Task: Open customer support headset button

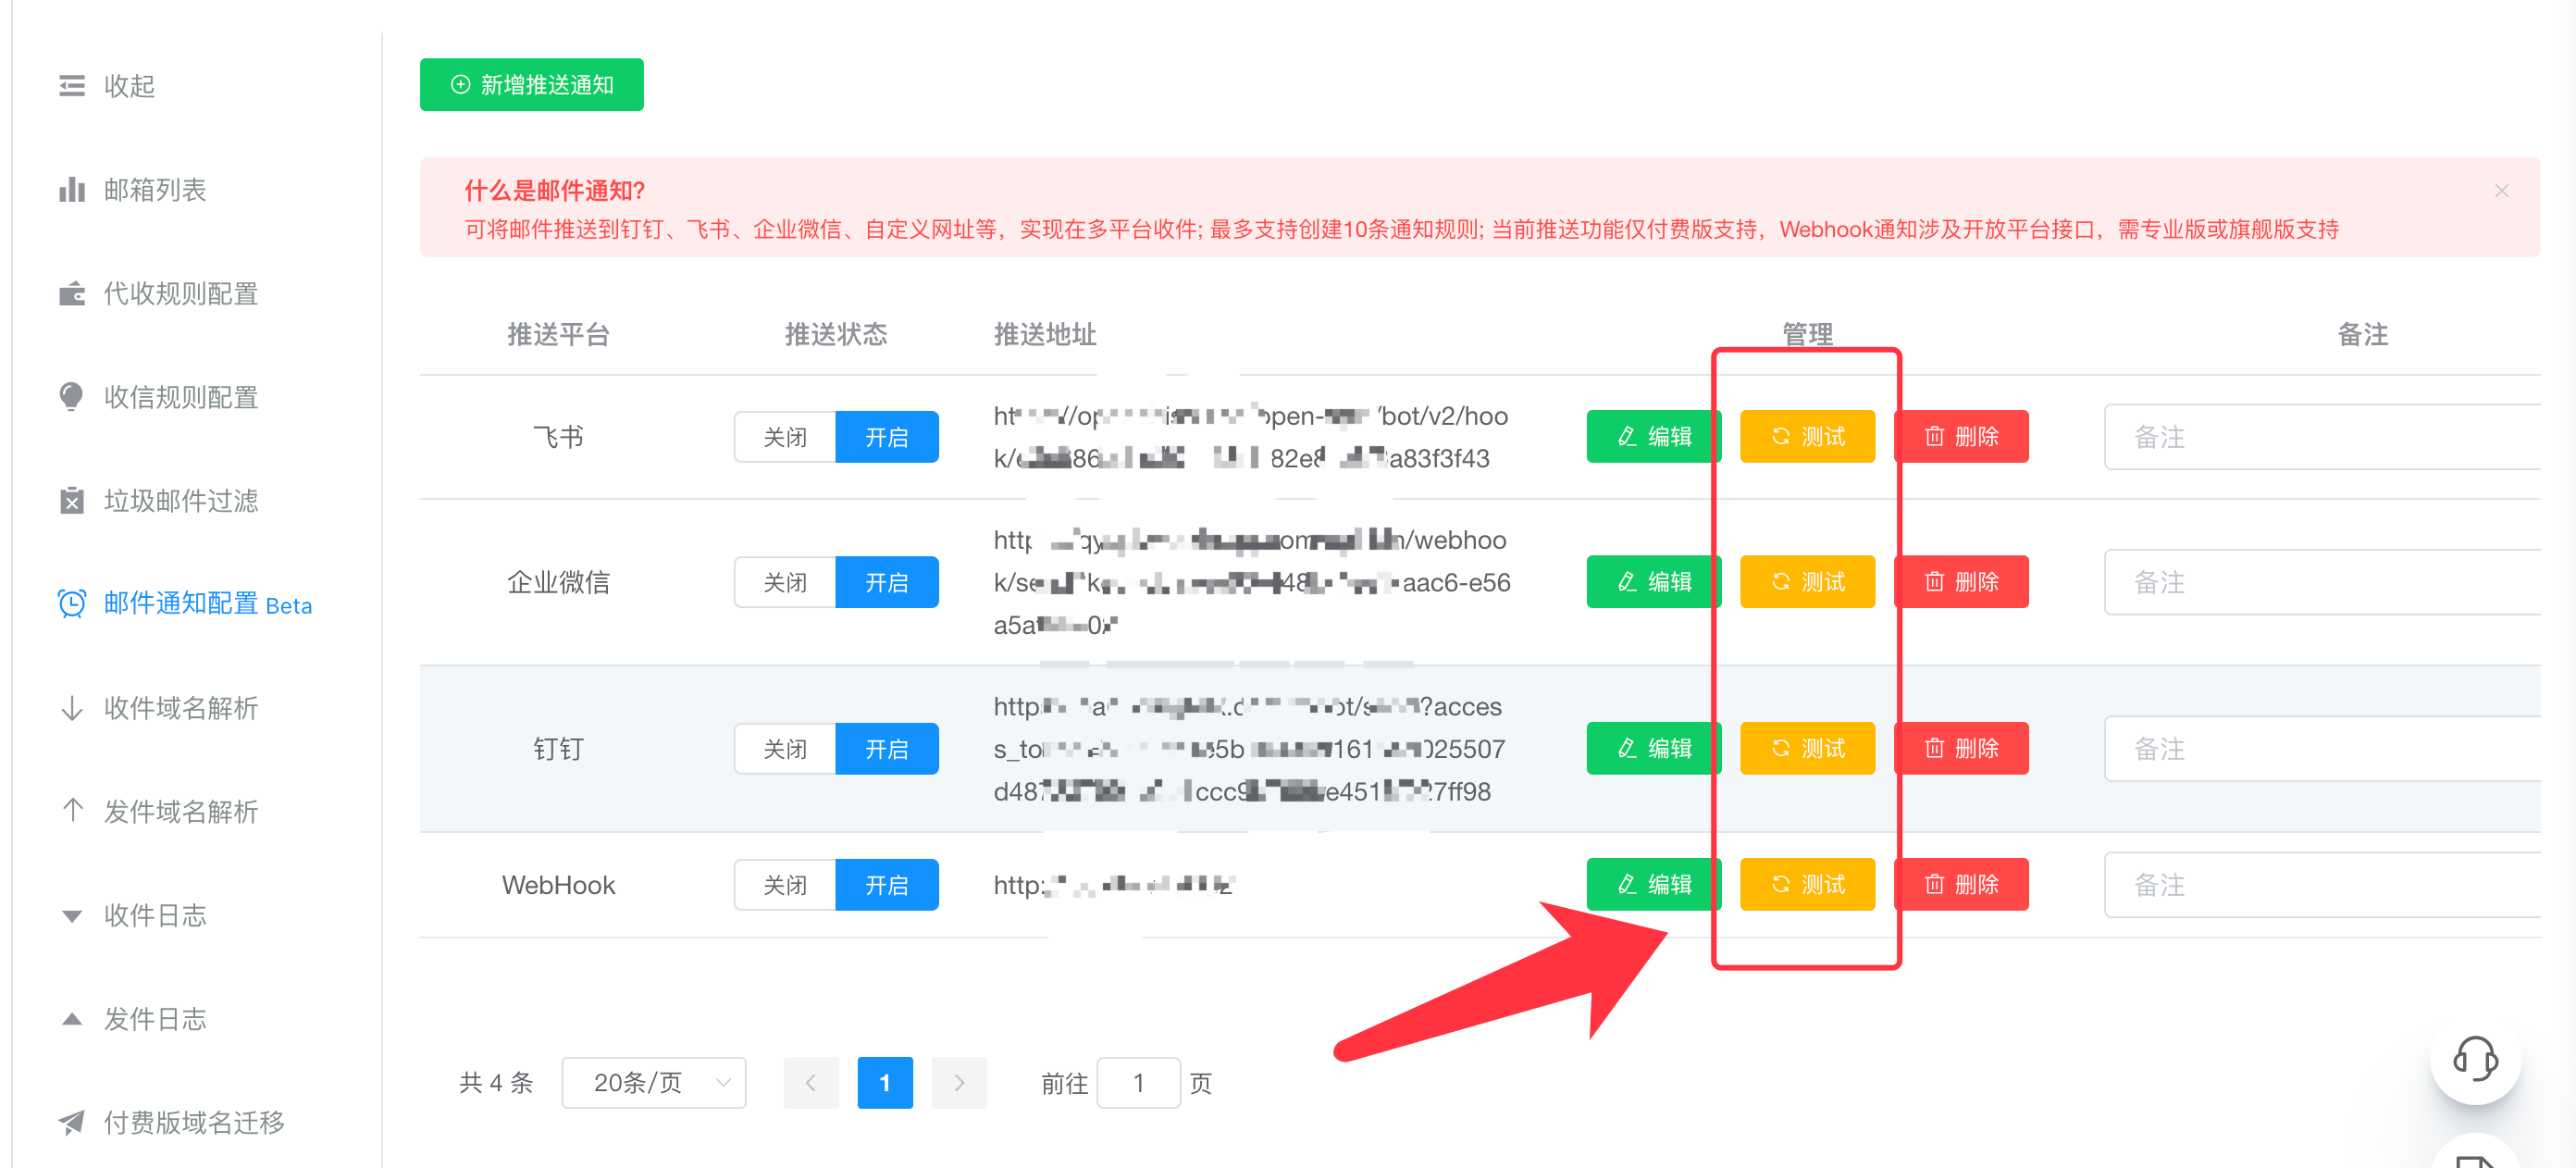Action: (2476, 1059)
